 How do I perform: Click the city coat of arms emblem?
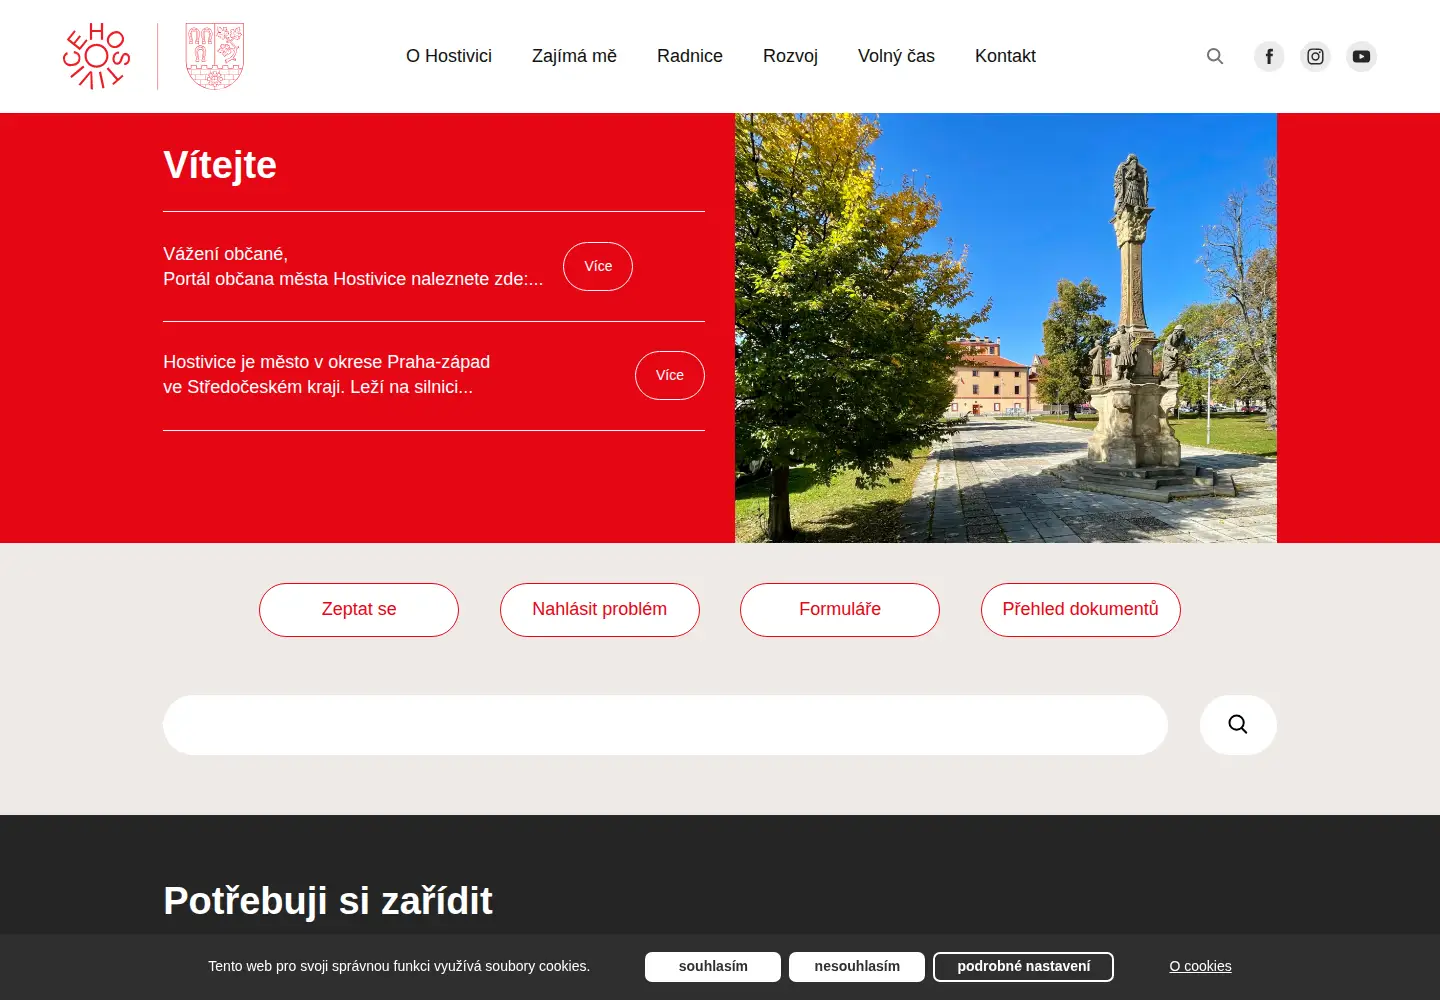click(215, 56)
